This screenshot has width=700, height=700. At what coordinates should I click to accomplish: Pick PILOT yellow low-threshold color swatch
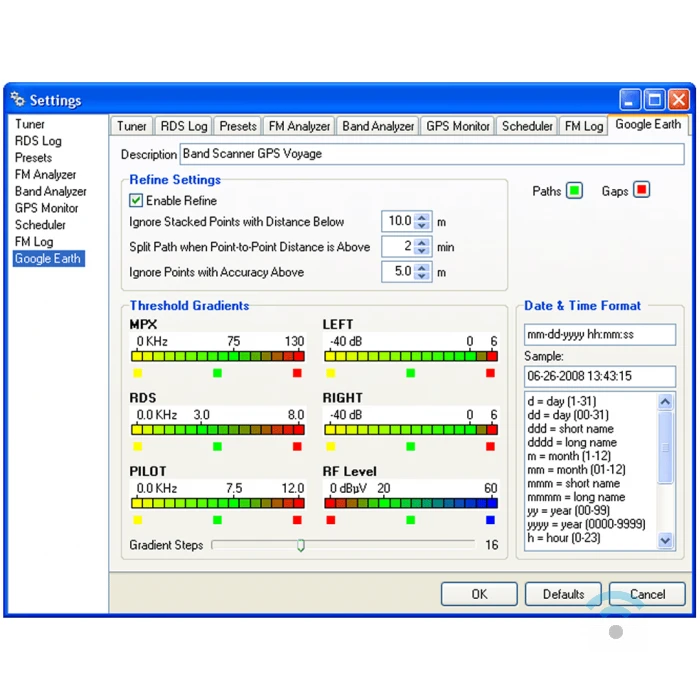click(138, 520)
